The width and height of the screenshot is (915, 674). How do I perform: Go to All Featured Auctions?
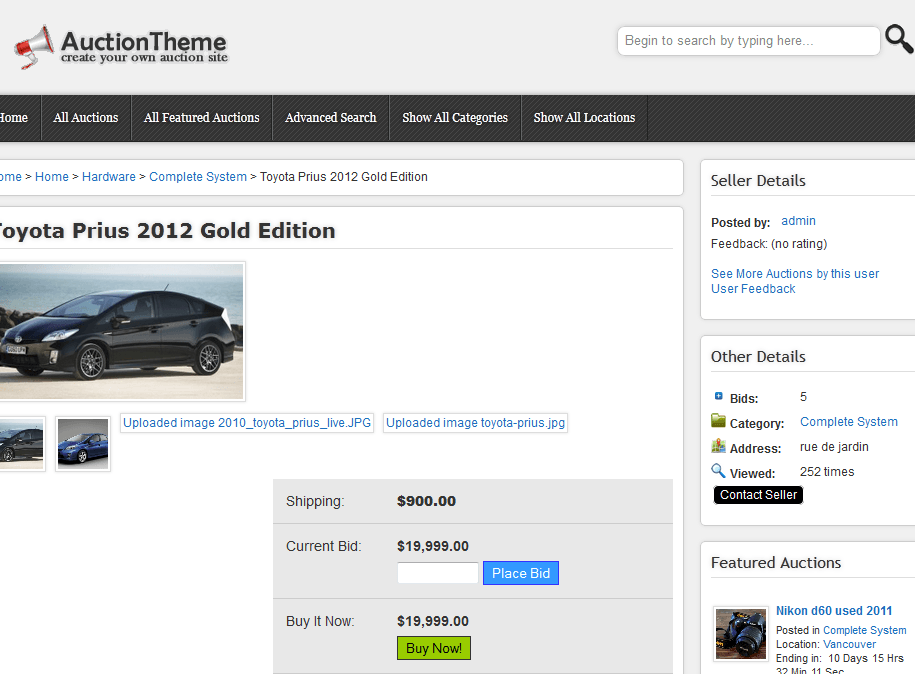click(201, 118)
